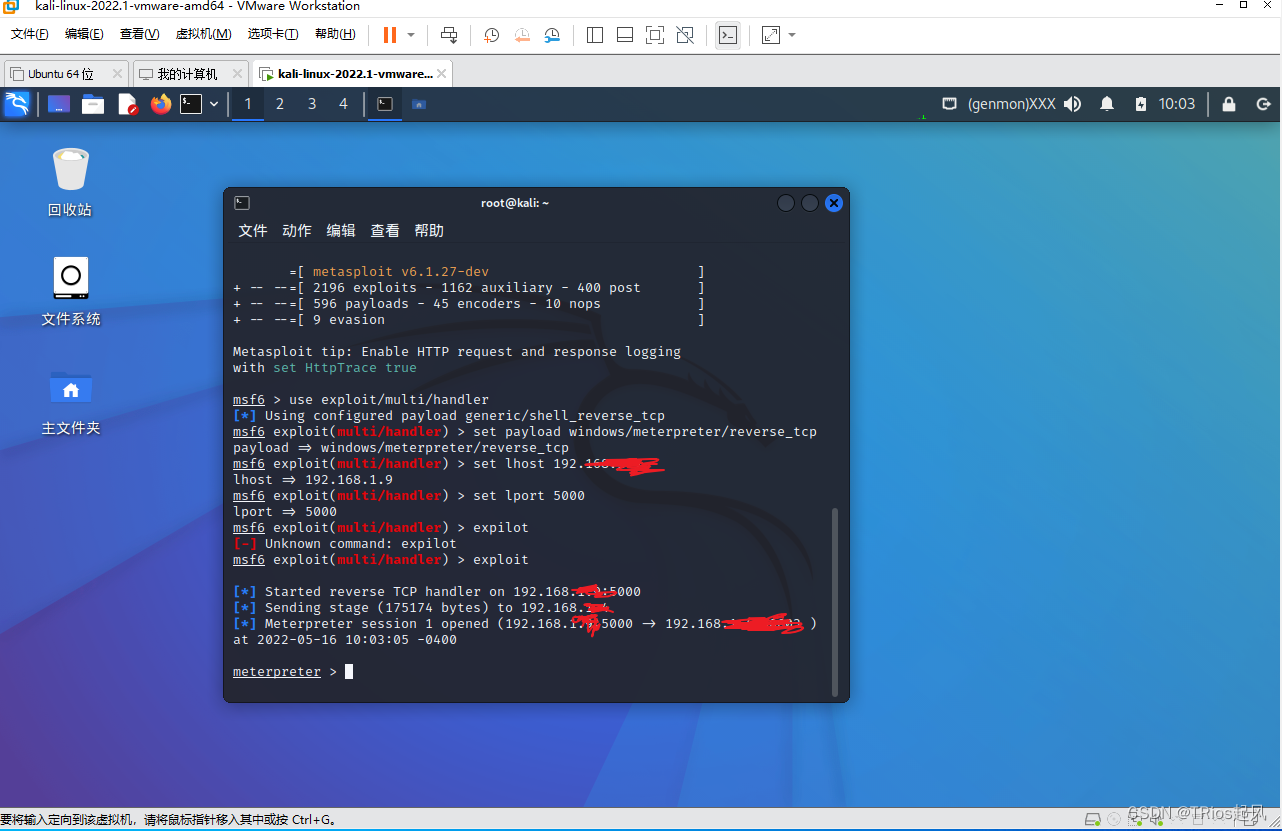Click at the meterpreter prompt cursor

tap(349, 672)
